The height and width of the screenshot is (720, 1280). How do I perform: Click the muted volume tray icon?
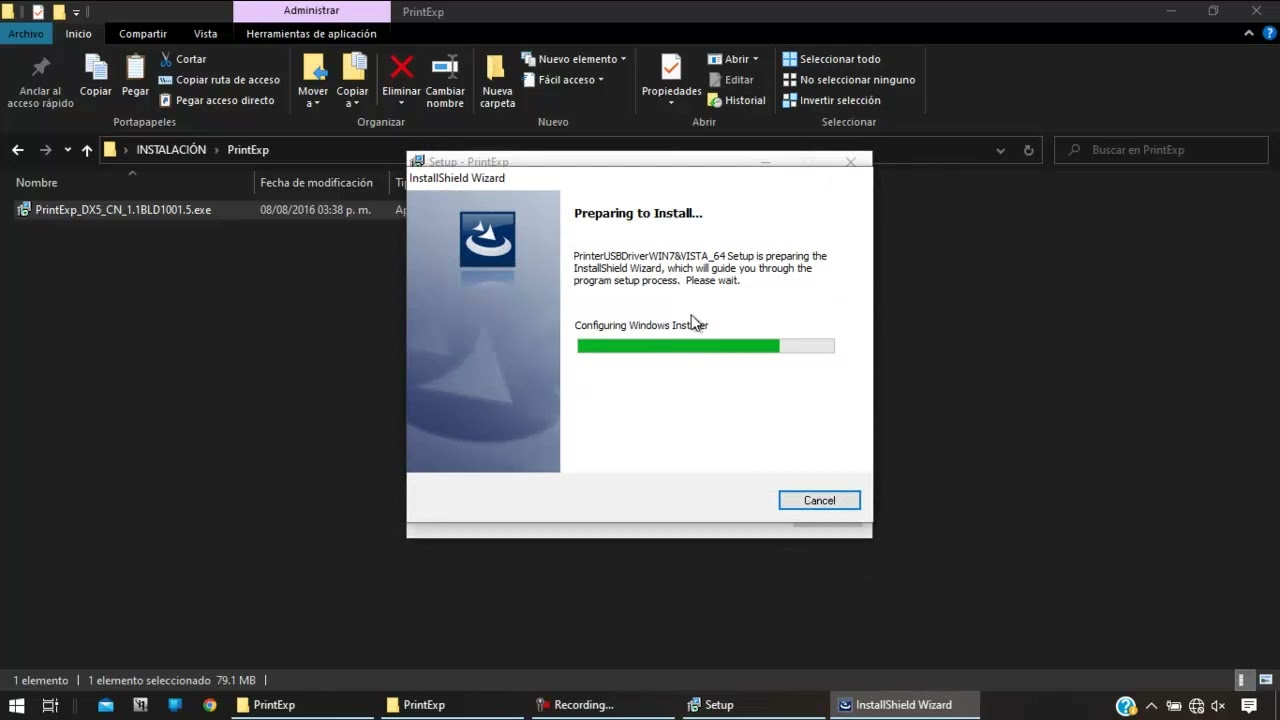click(1219, 705)
